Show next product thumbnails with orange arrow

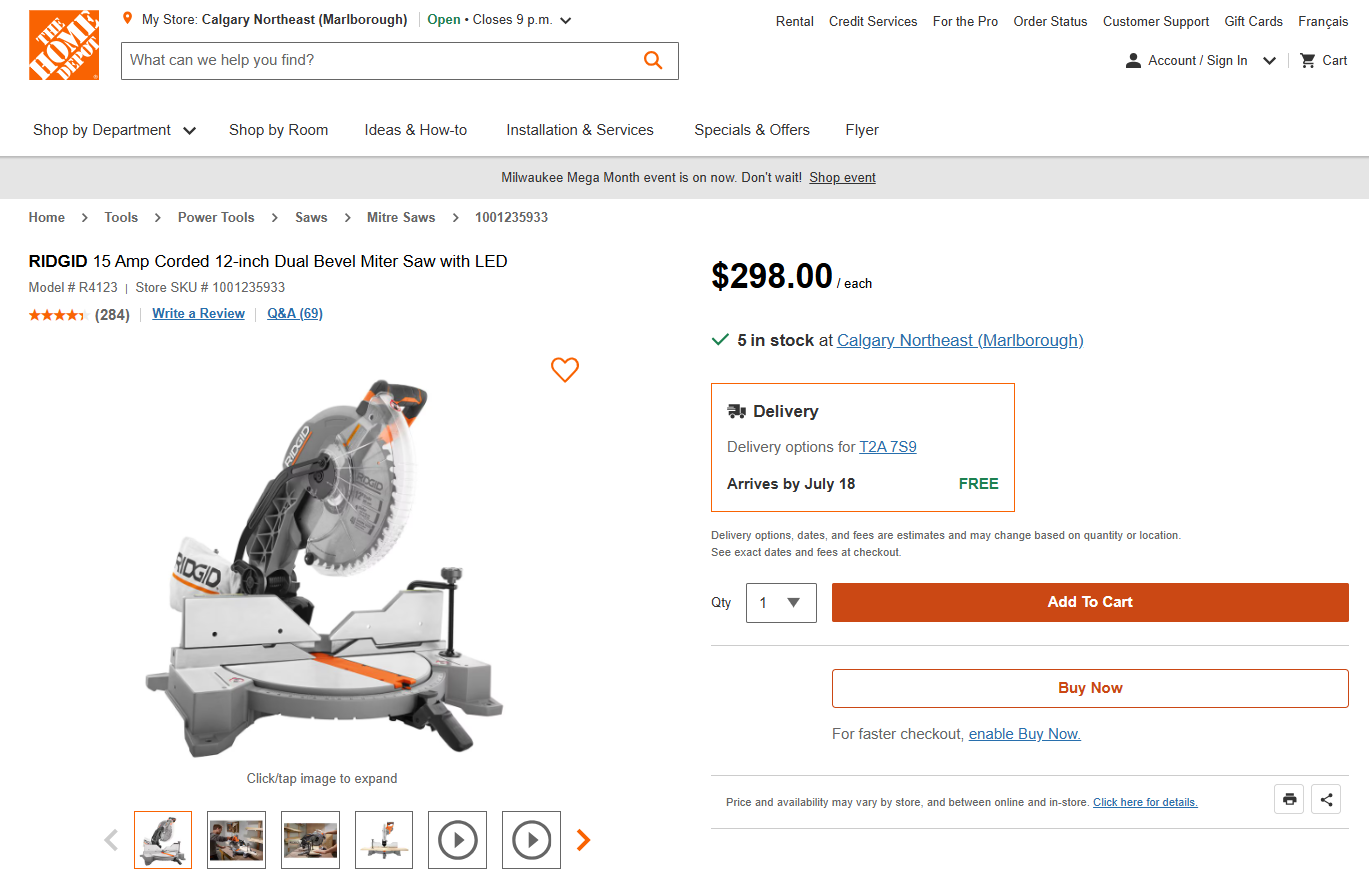point(584,840)
